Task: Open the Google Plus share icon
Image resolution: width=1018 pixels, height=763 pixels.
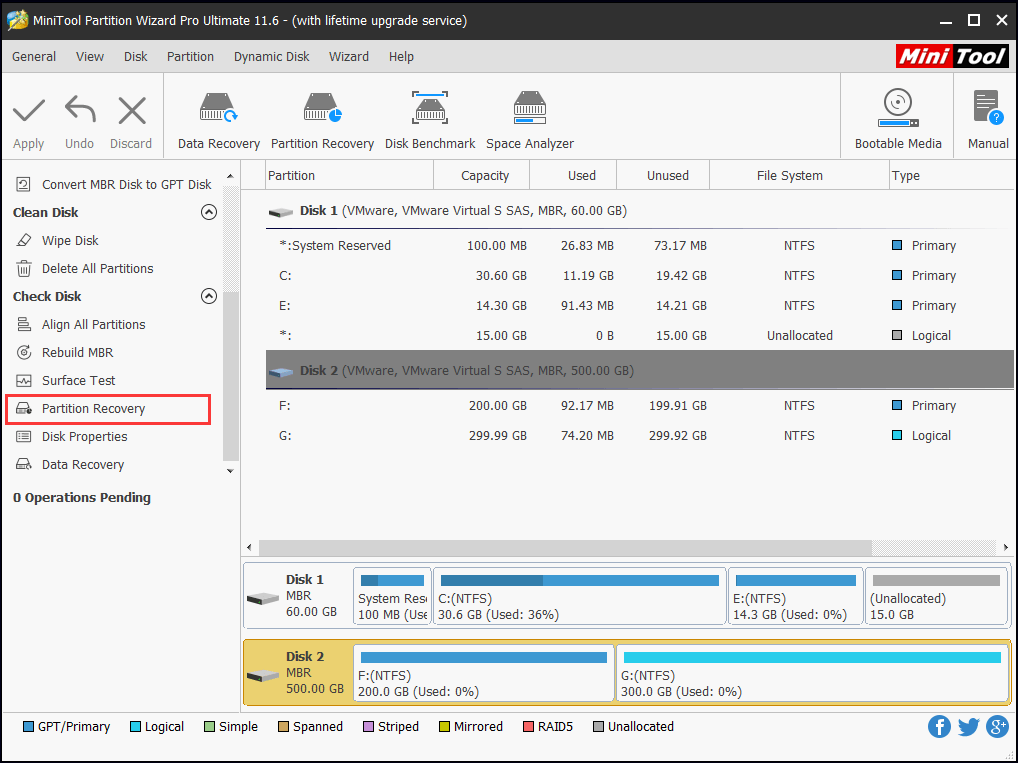Action: 997,726
